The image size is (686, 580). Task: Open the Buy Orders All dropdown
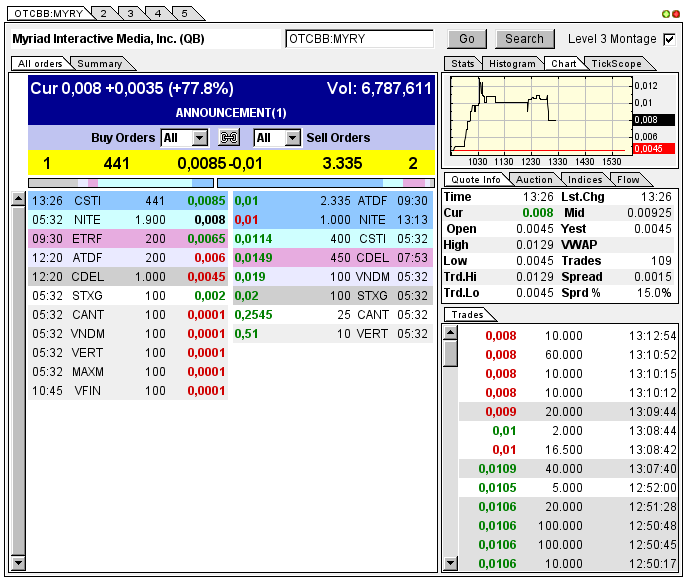(x=185, y=138)
